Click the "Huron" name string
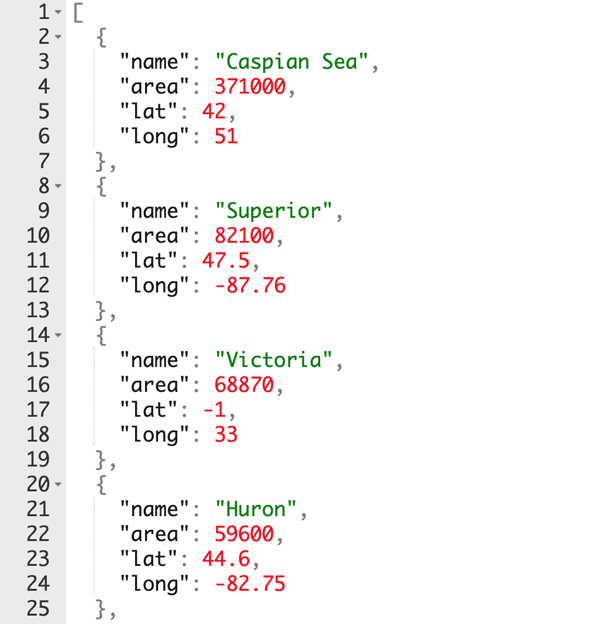 [255, 509]
